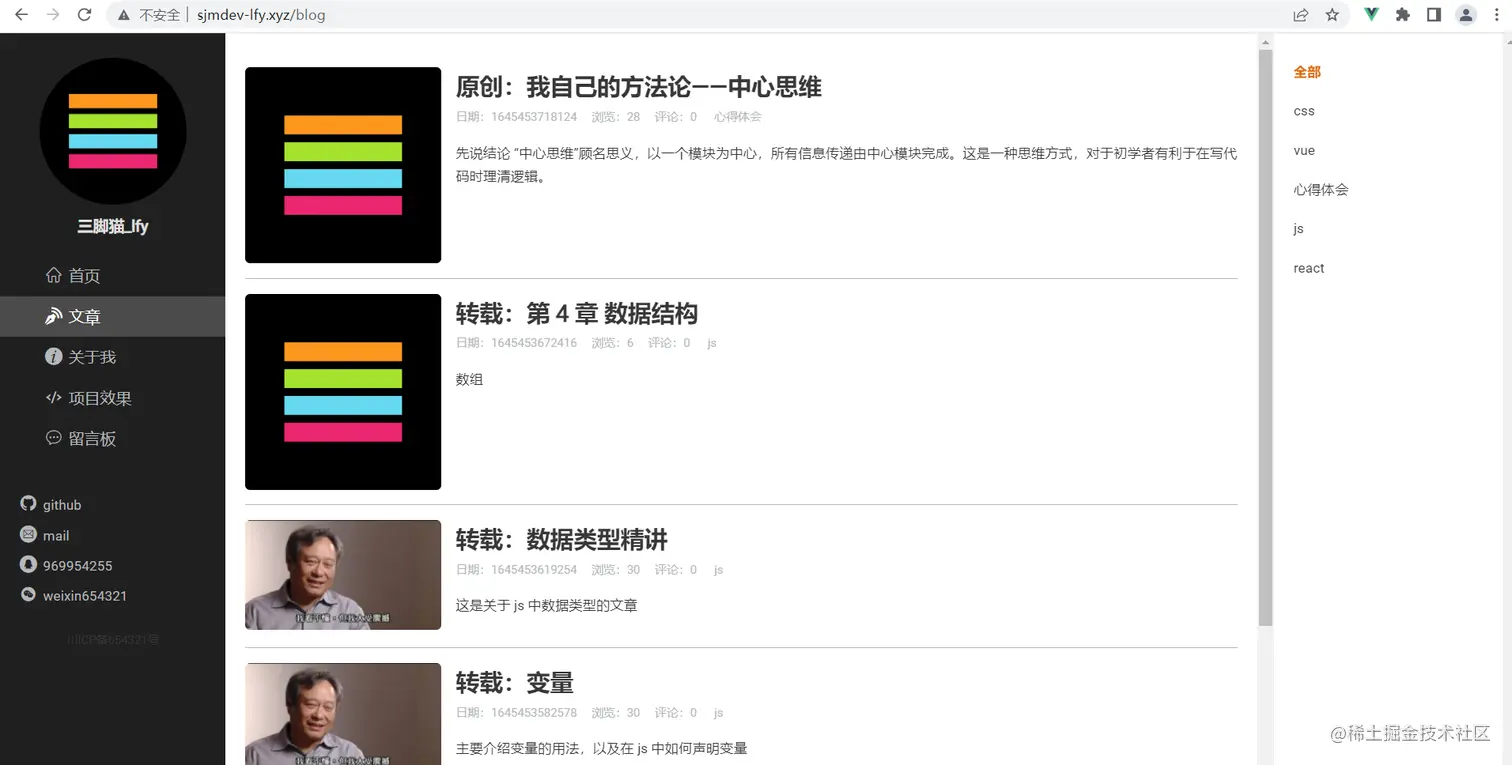Click thumbnail of 数据类型精讲 article
Screen dimensions: 1512x765
point(343,575)
